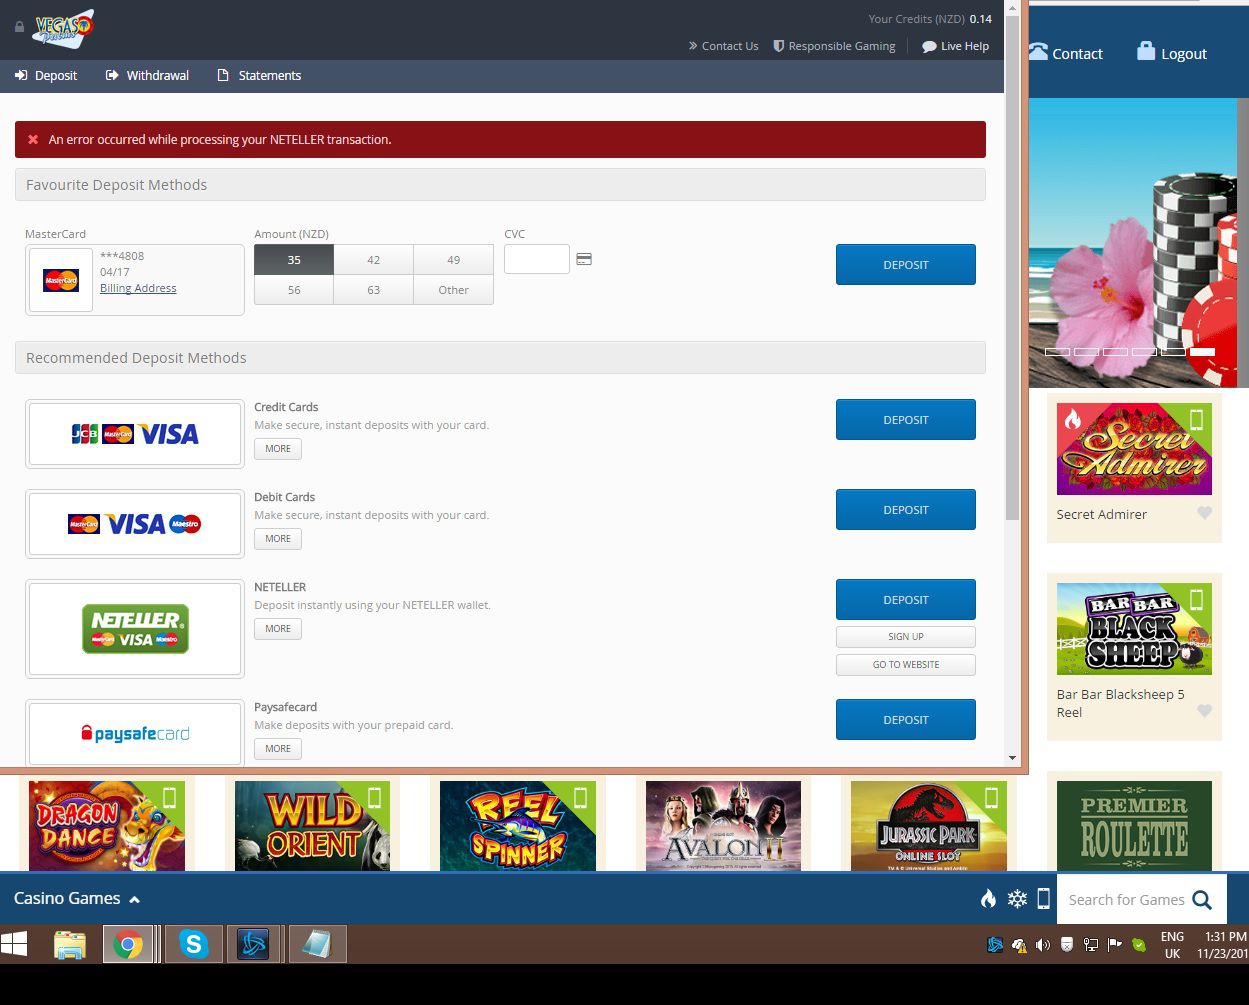Focus the Search for Games field
Screen dimensions: 1249x1005
(1126, 900)
